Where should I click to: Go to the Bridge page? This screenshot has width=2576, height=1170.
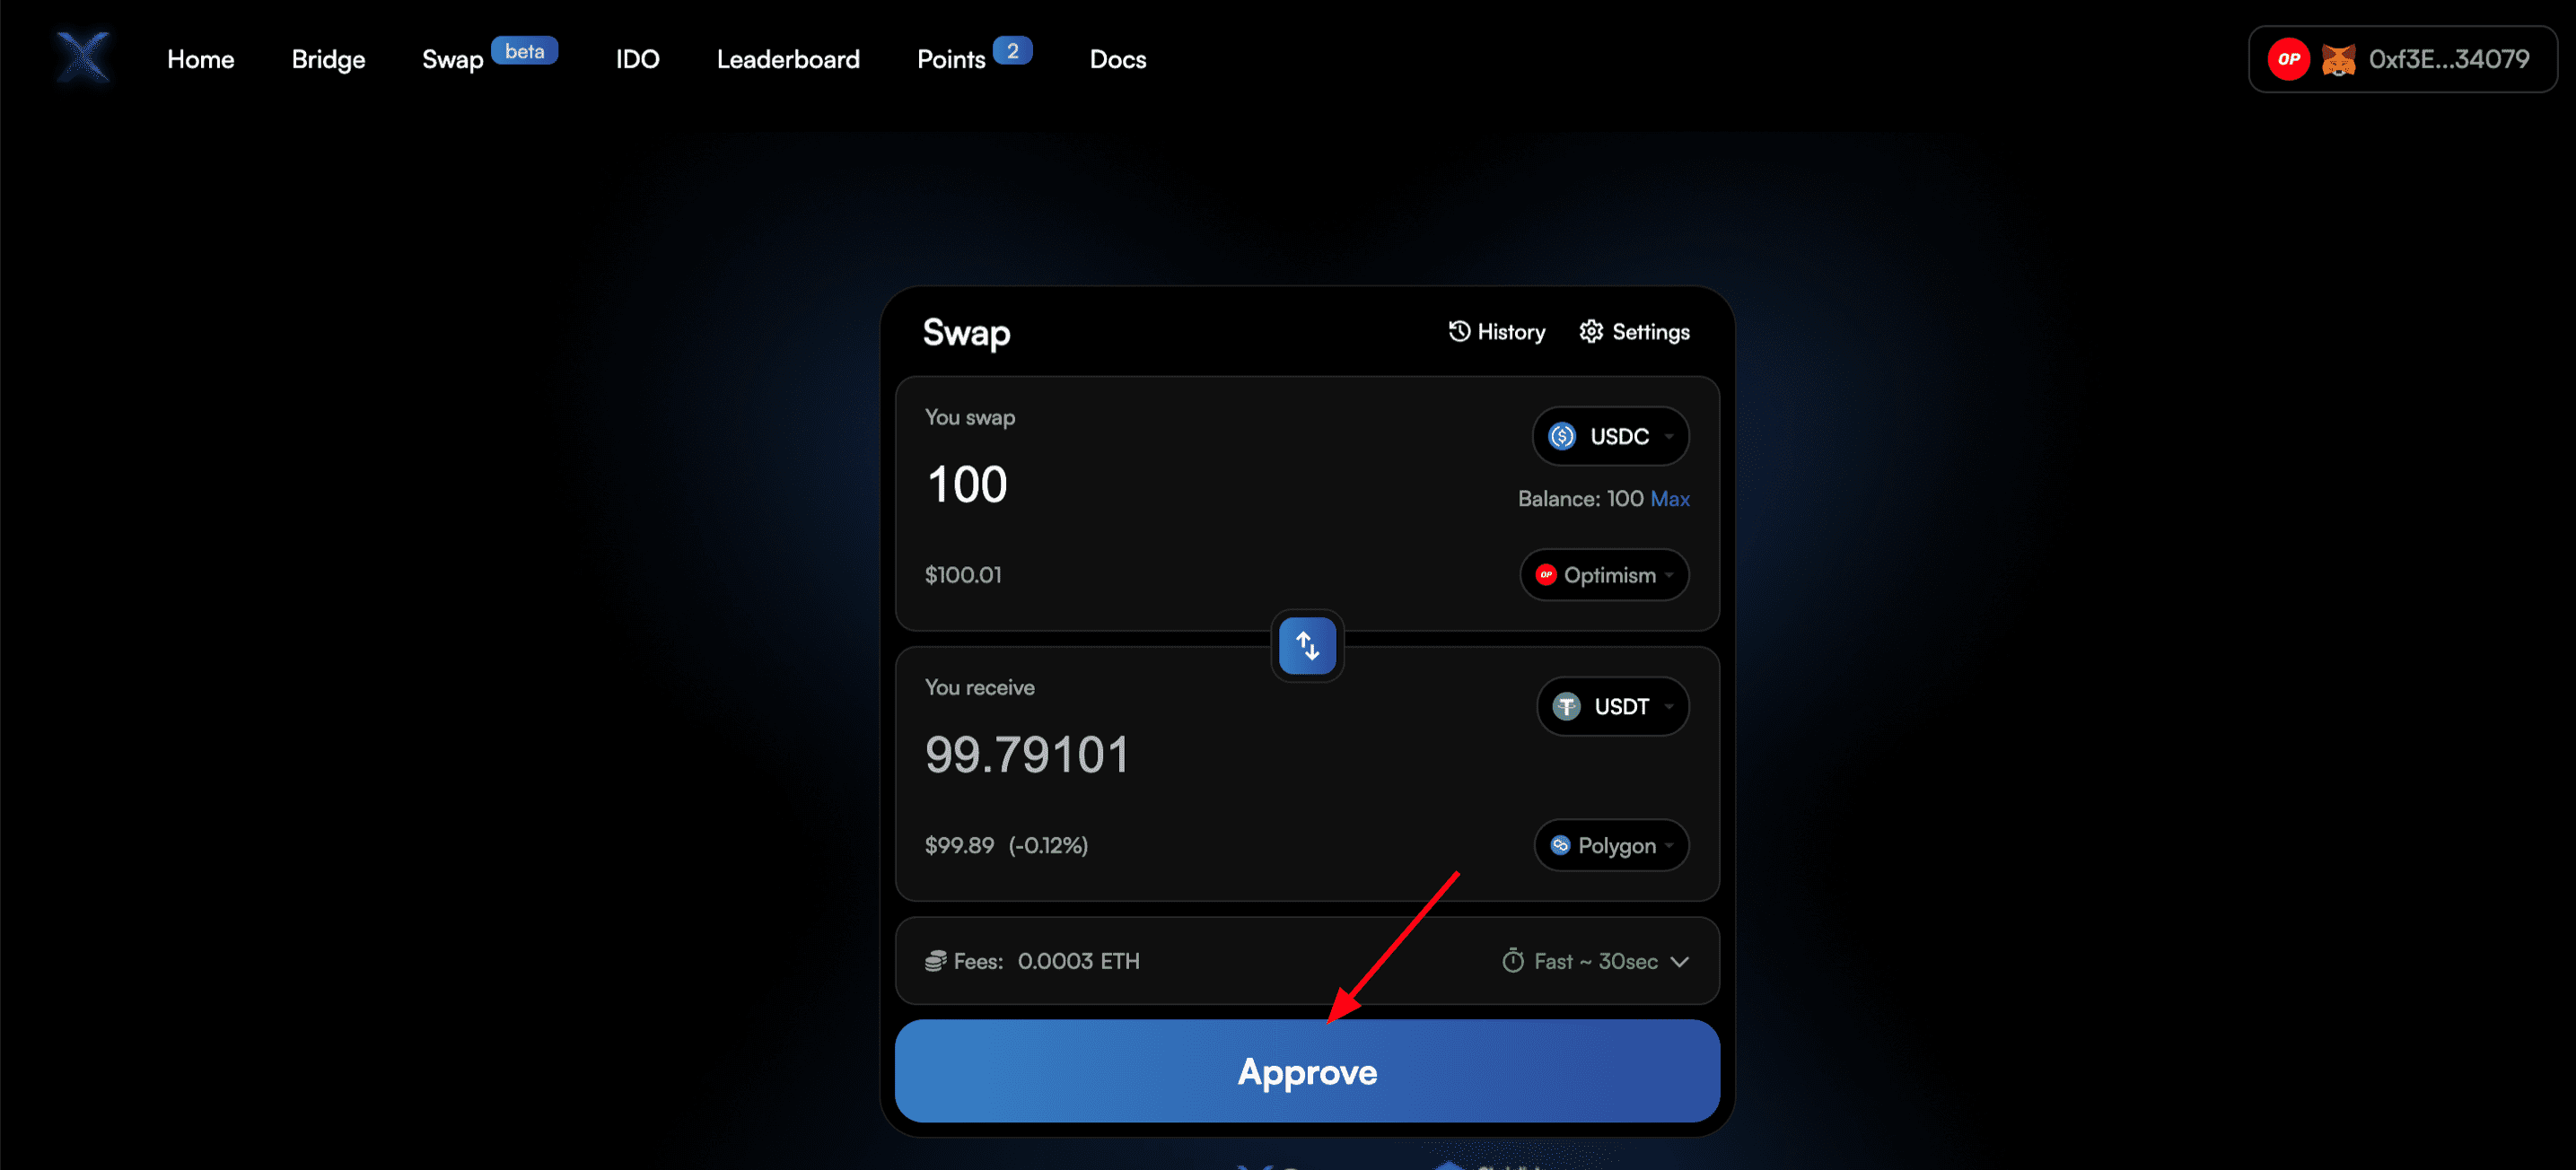[x=328, y=60]
